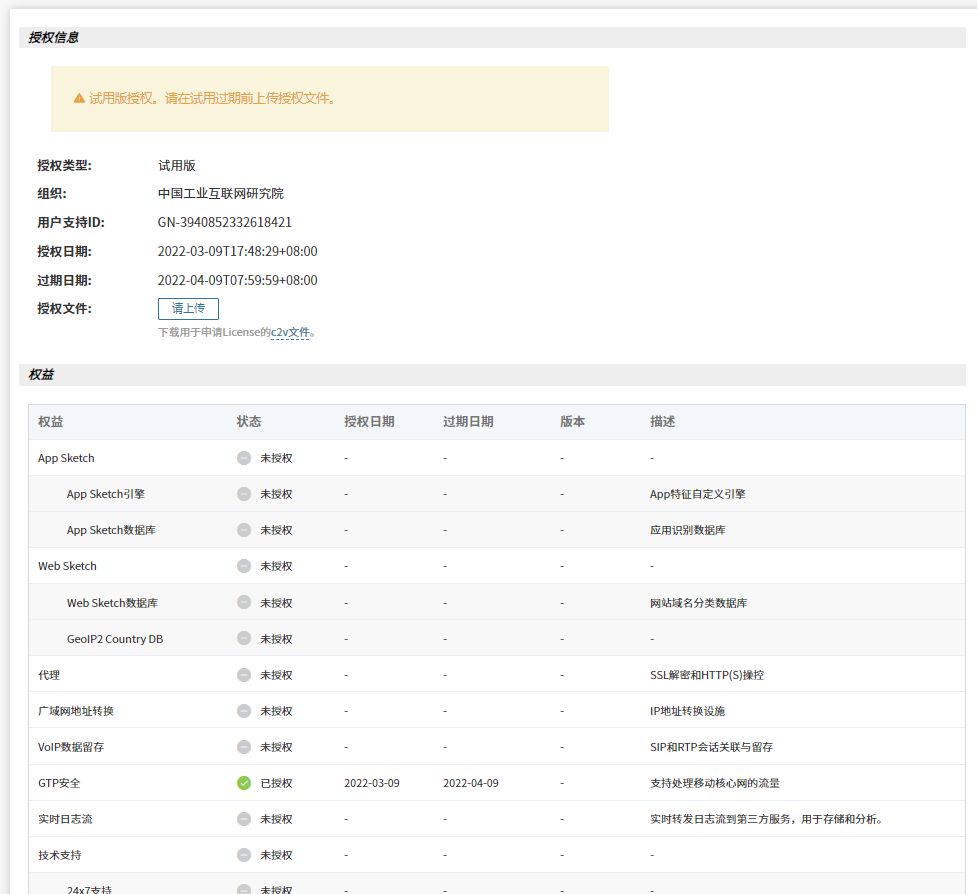Click the status icon for 实时日志流
The image size is (977, 894).
pyautogui.click(x=244, y=819)
